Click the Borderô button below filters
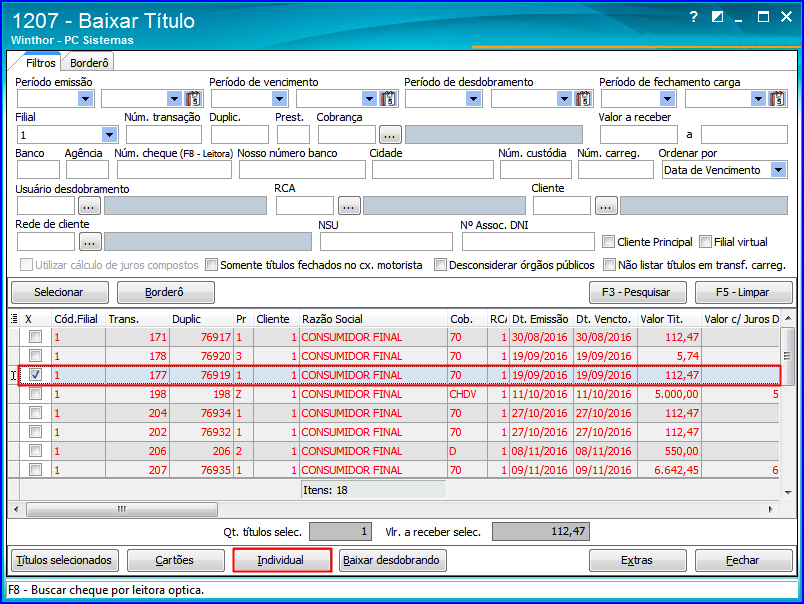The width and height of the screenshot is (804, 604). [166, 292]
